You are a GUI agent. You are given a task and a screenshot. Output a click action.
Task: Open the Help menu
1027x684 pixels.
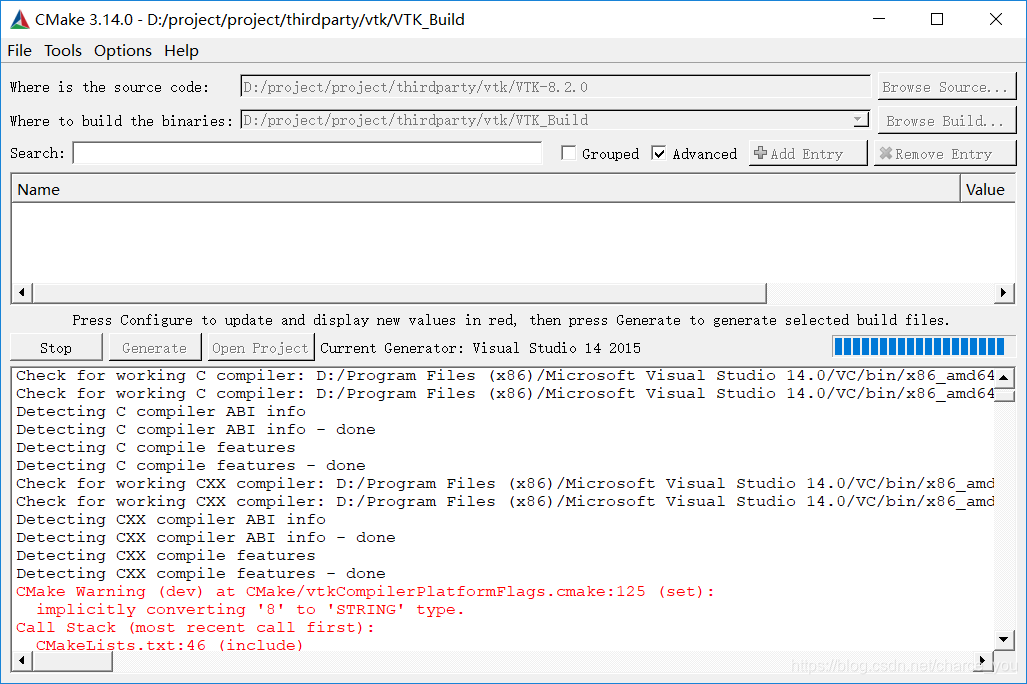point(181,50)
